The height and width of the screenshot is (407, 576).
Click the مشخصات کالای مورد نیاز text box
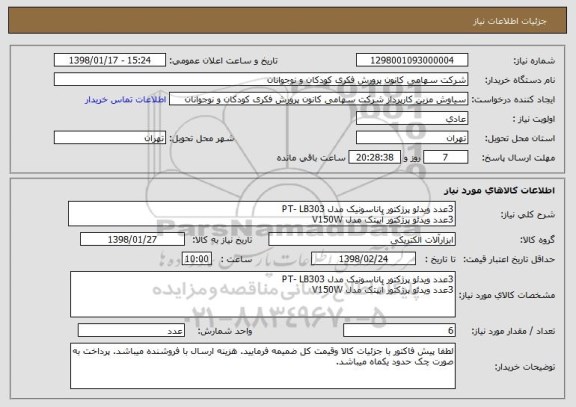[x=263, y=294]
